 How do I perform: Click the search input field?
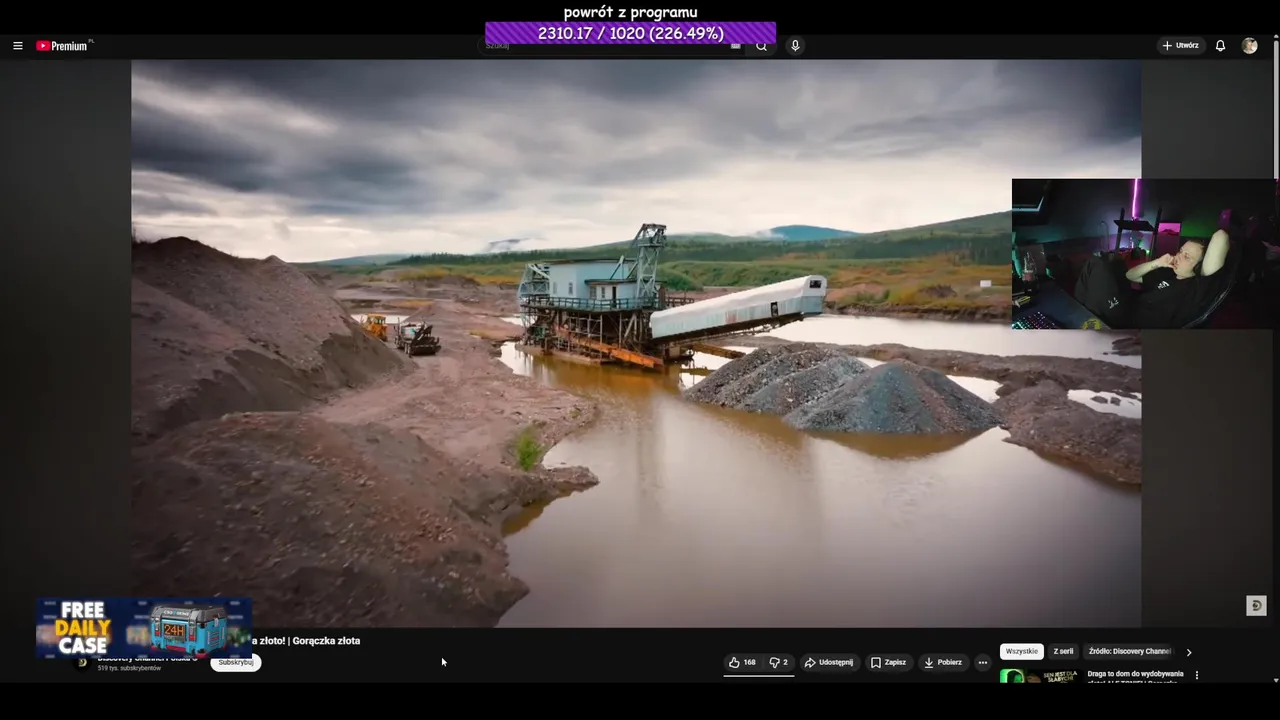click(612, 46)
